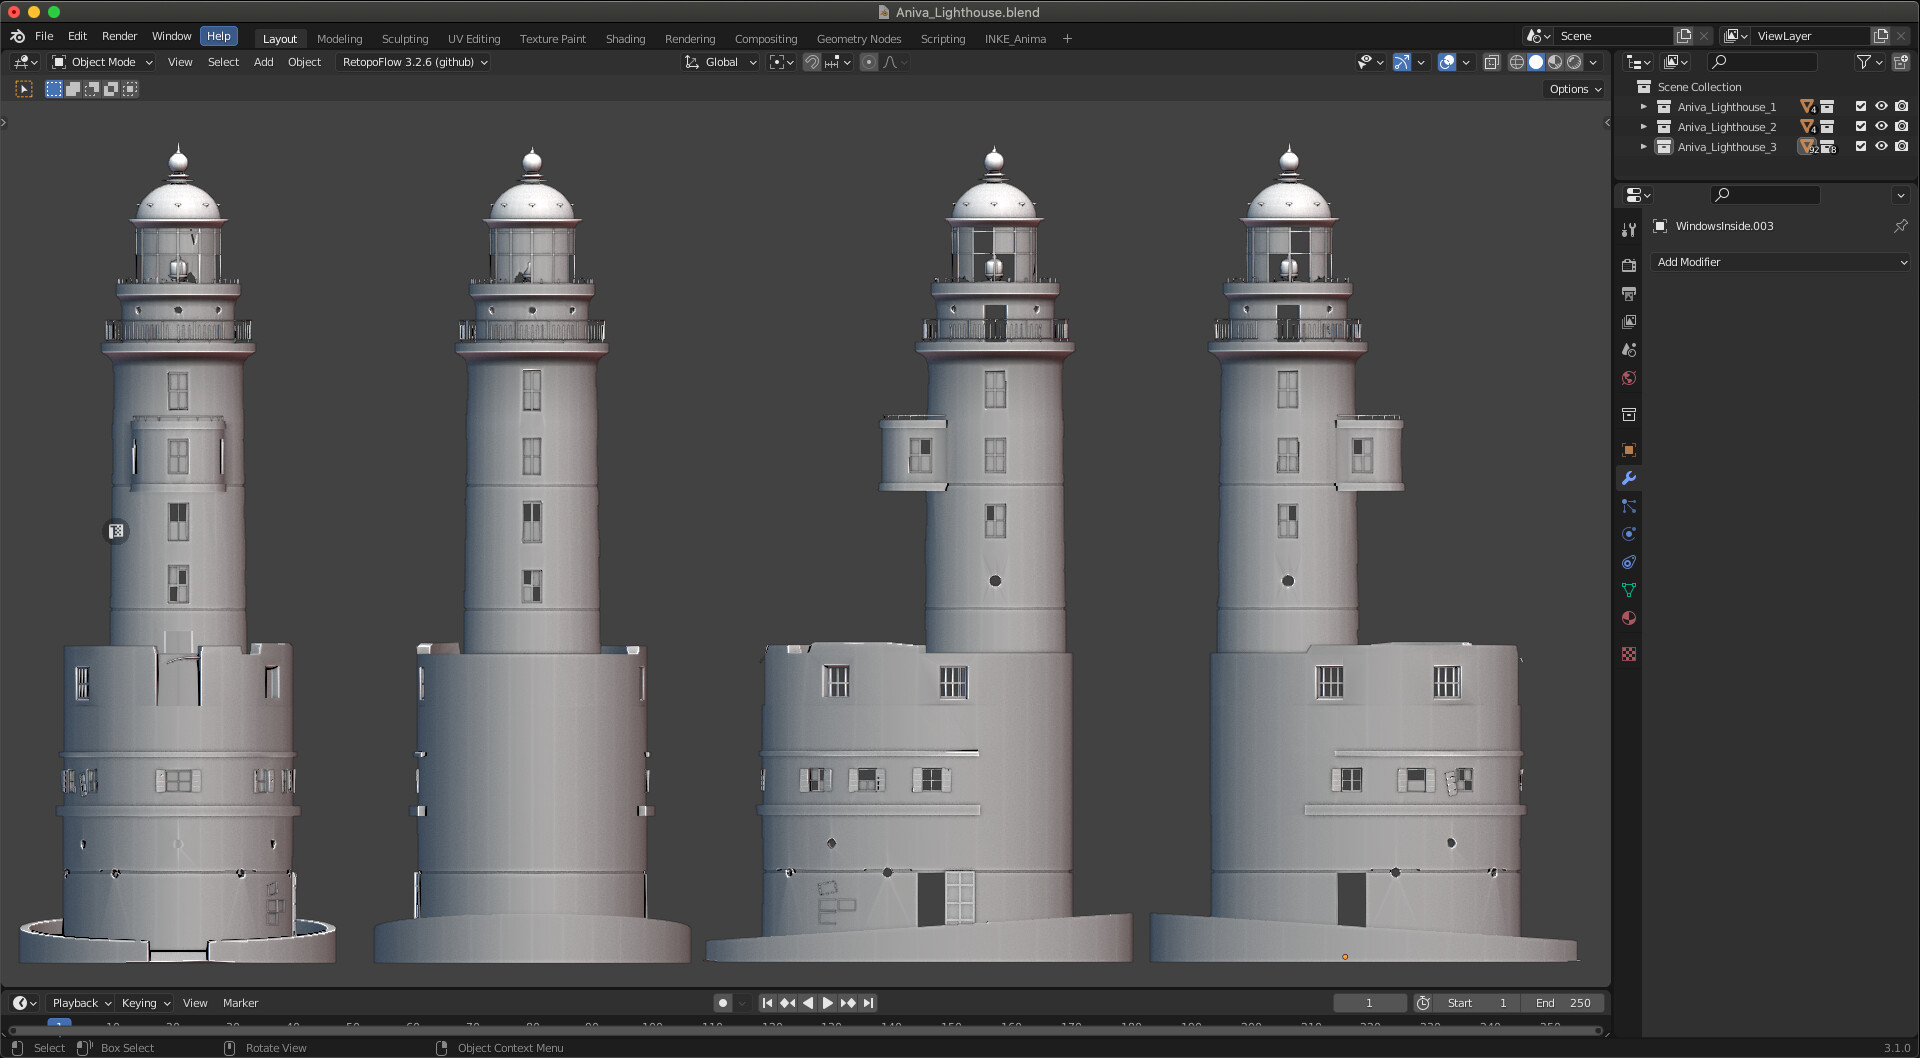Image resolution: width=1920 pixels, height=1058 pixels.
Task: Toggle X-ray display mode
Action: coord(1491,62)
